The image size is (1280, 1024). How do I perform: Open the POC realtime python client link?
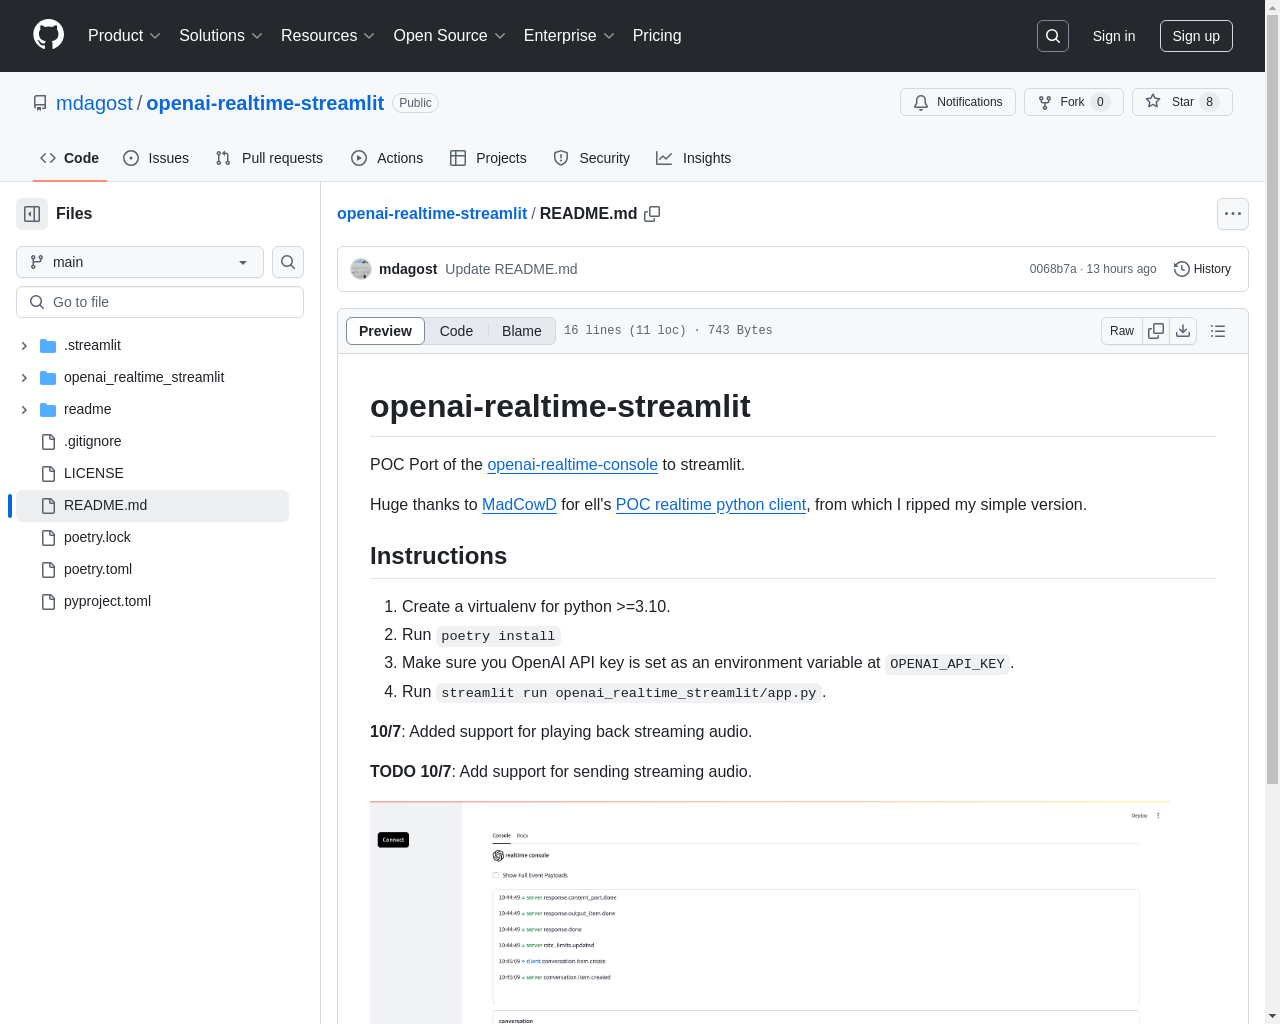point(711,504)
